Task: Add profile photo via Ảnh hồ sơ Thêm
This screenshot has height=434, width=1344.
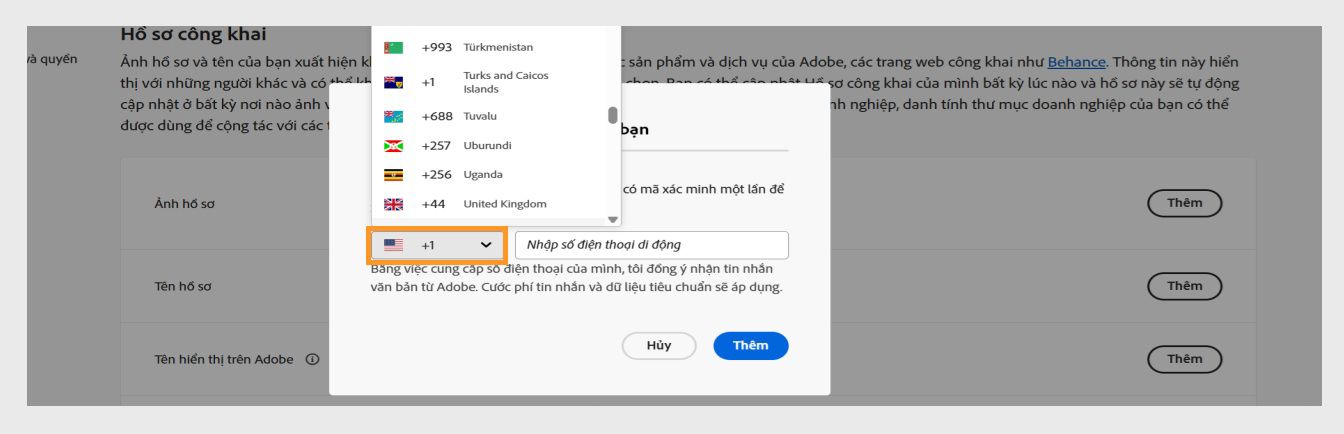Action: coord(1185,203)
